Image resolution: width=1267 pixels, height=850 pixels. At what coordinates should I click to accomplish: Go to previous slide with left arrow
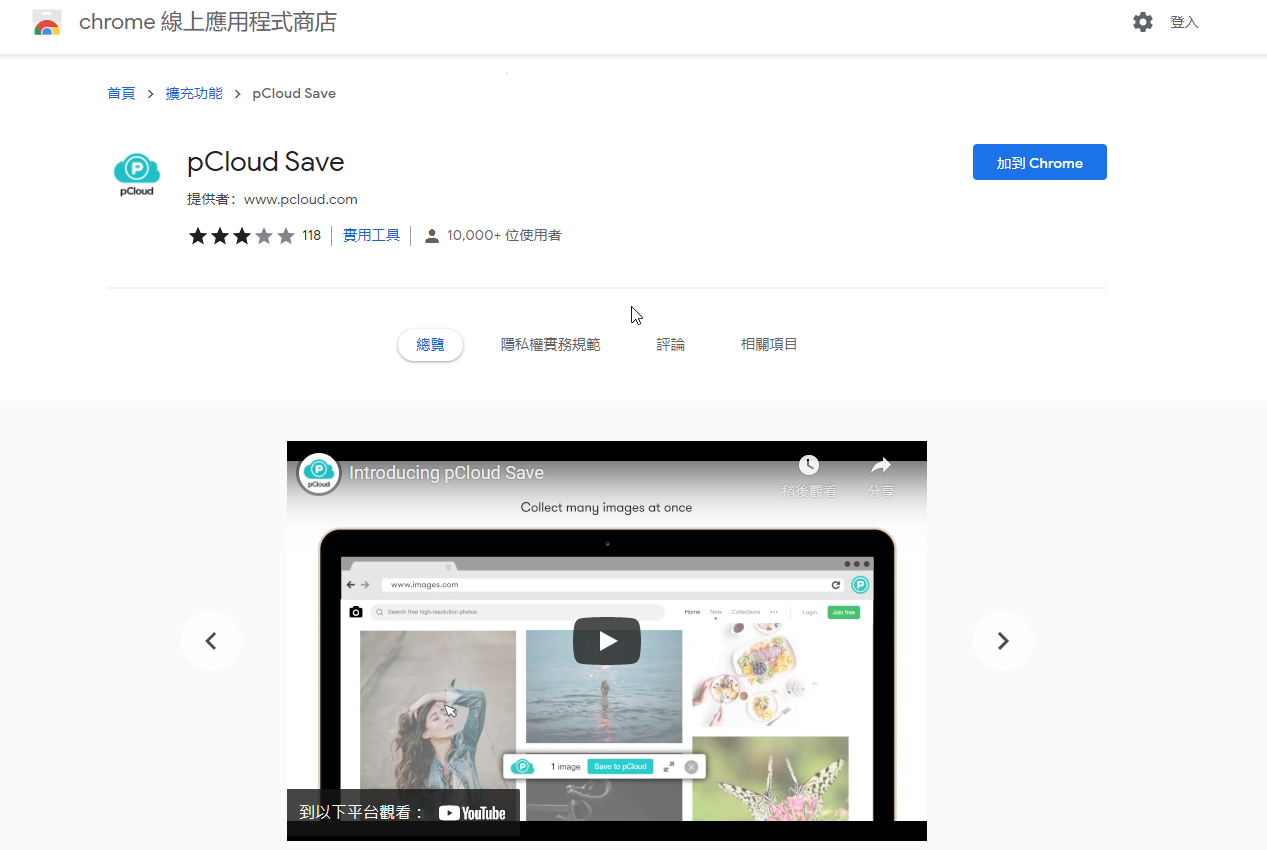pyautogui.click(x=211, y=641)
